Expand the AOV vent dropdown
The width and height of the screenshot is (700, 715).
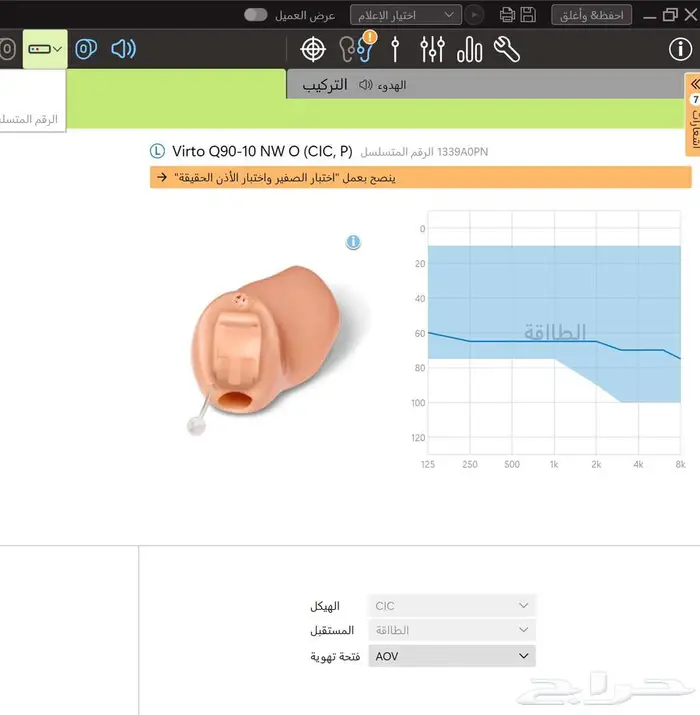[x=452, y=656]
